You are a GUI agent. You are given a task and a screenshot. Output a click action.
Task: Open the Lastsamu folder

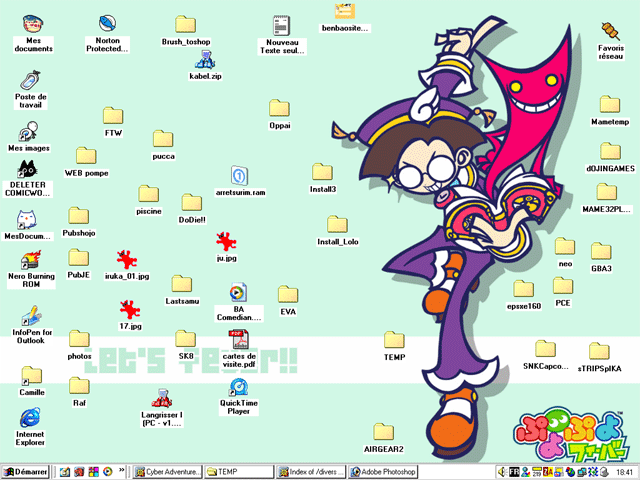(x=182, y=284)
